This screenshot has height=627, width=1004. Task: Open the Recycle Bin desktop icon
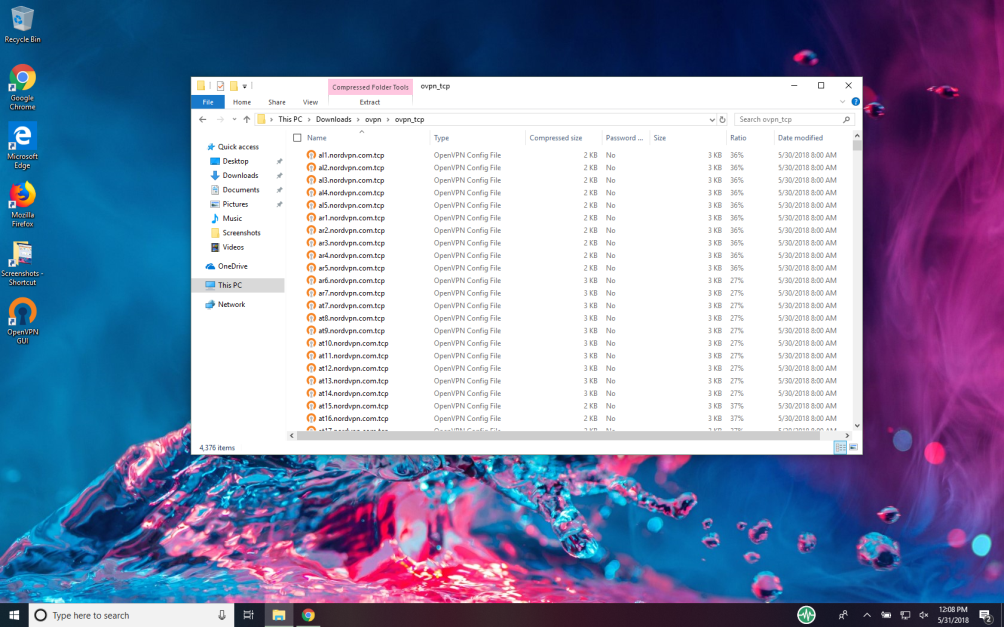22,24
